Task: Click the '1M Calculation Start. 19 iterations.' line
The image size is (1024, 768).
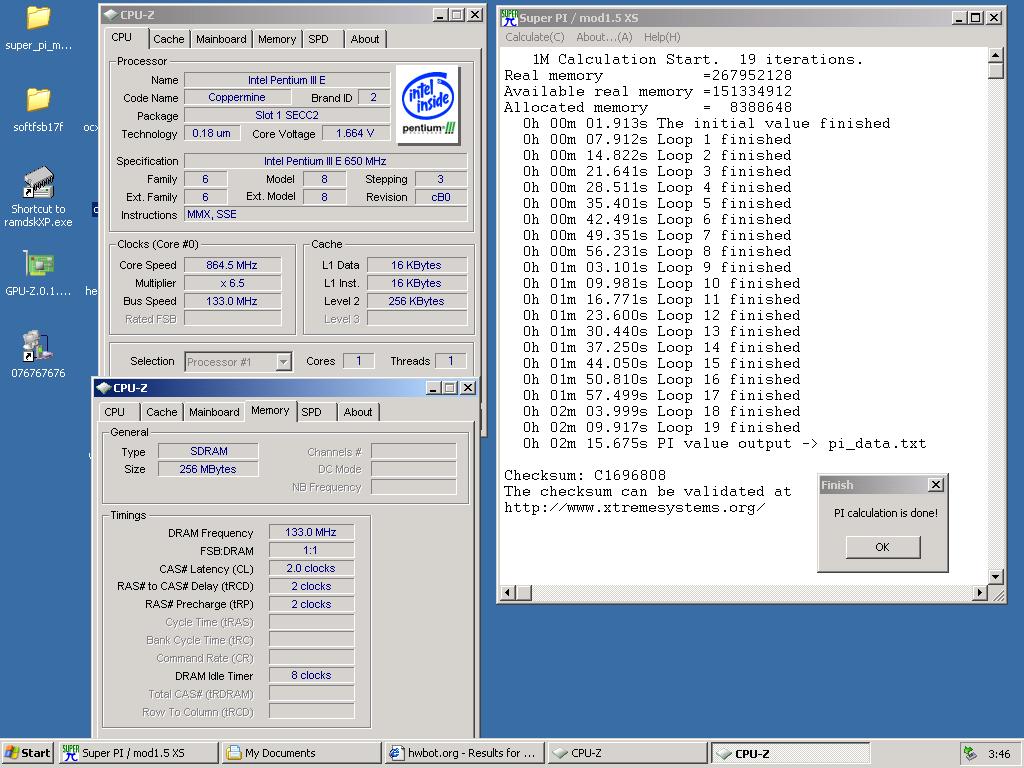Action: (697, 59)
